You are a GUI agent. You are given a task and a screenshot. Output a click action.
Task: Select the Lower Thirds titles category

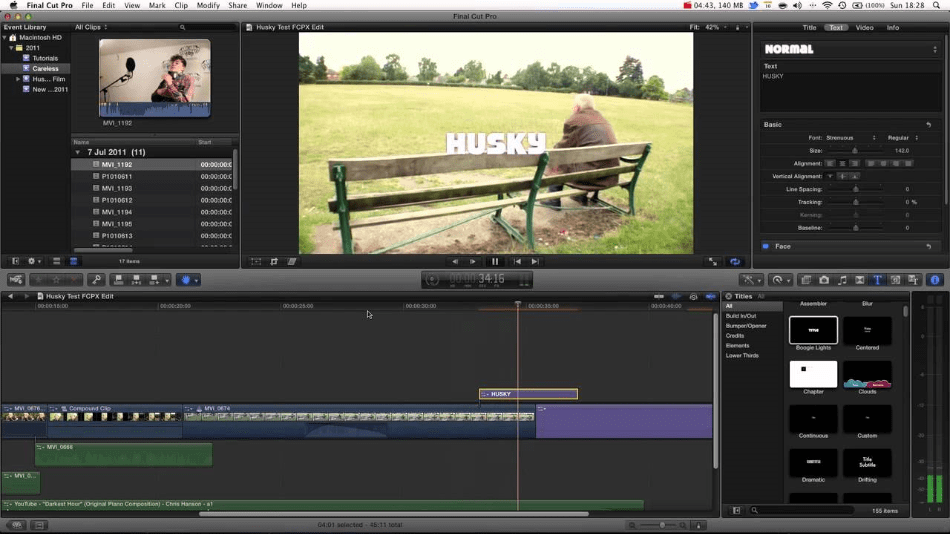[742, 355]
